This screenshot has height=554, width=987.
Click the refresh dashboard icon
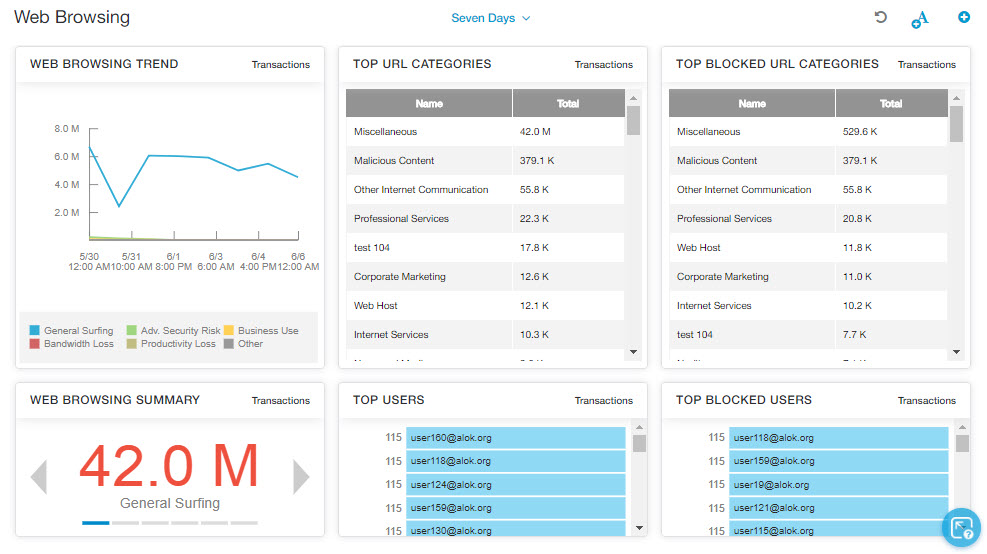[880, 18]
